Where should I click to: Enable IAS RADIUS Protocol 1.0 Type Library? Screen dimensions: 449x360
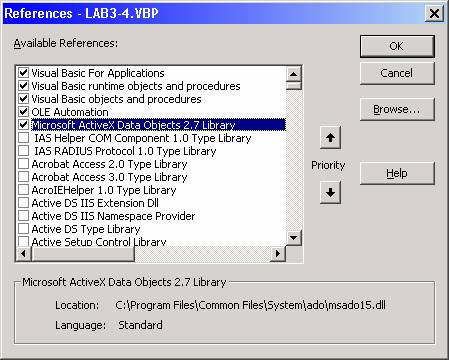pyautogui.click(x=23, y=151)
